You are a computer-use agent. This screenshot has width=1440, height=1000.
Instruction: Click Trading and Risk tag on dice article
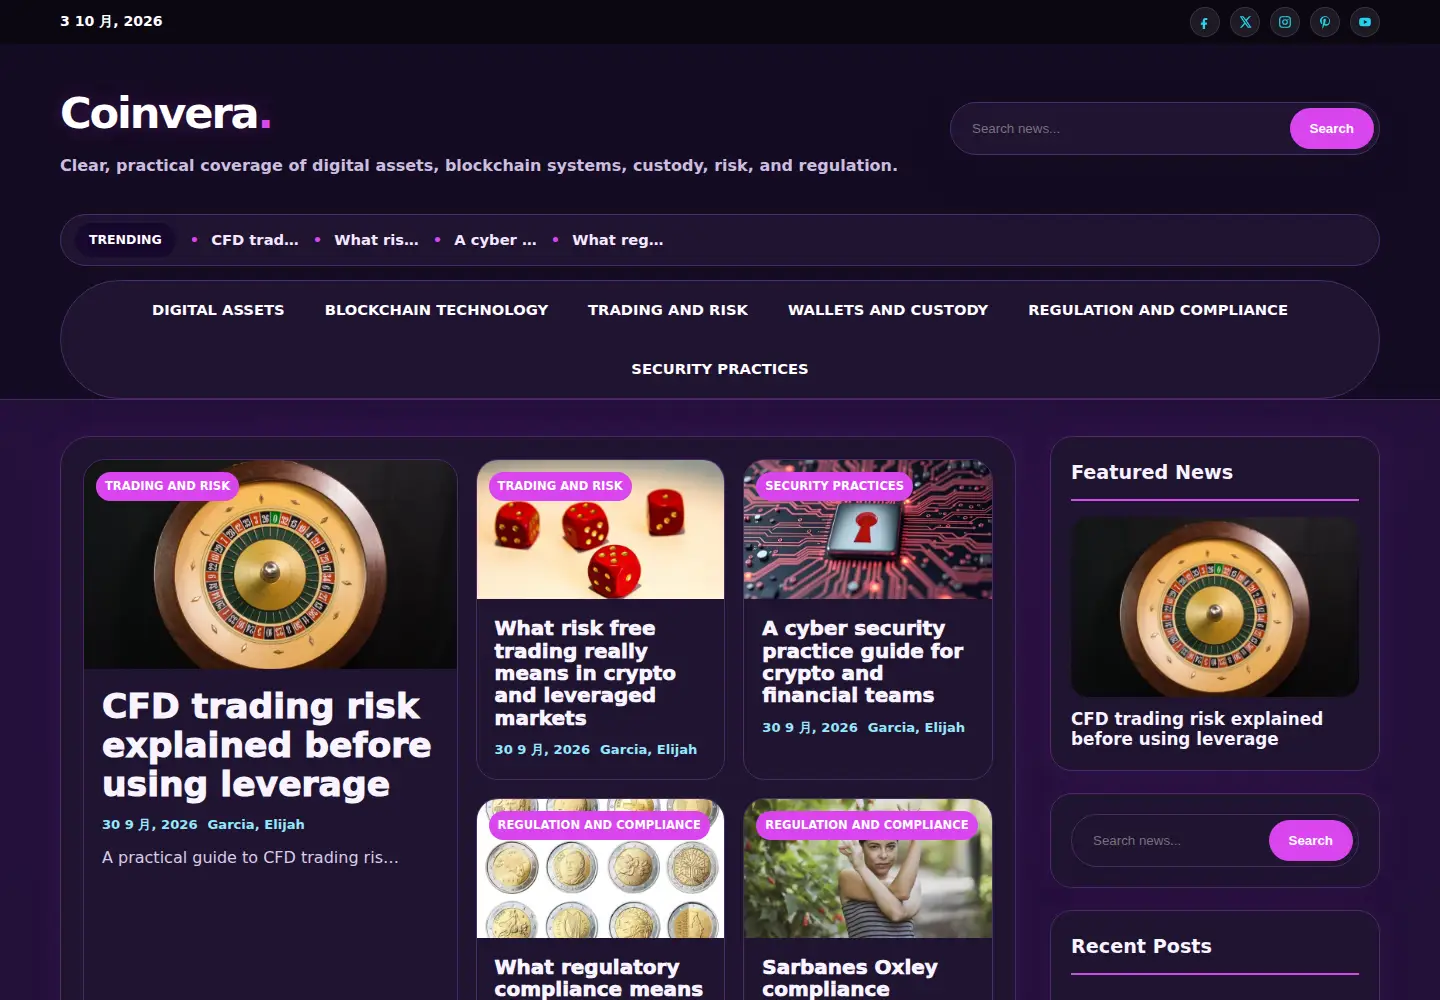click(x=560, y=486)
